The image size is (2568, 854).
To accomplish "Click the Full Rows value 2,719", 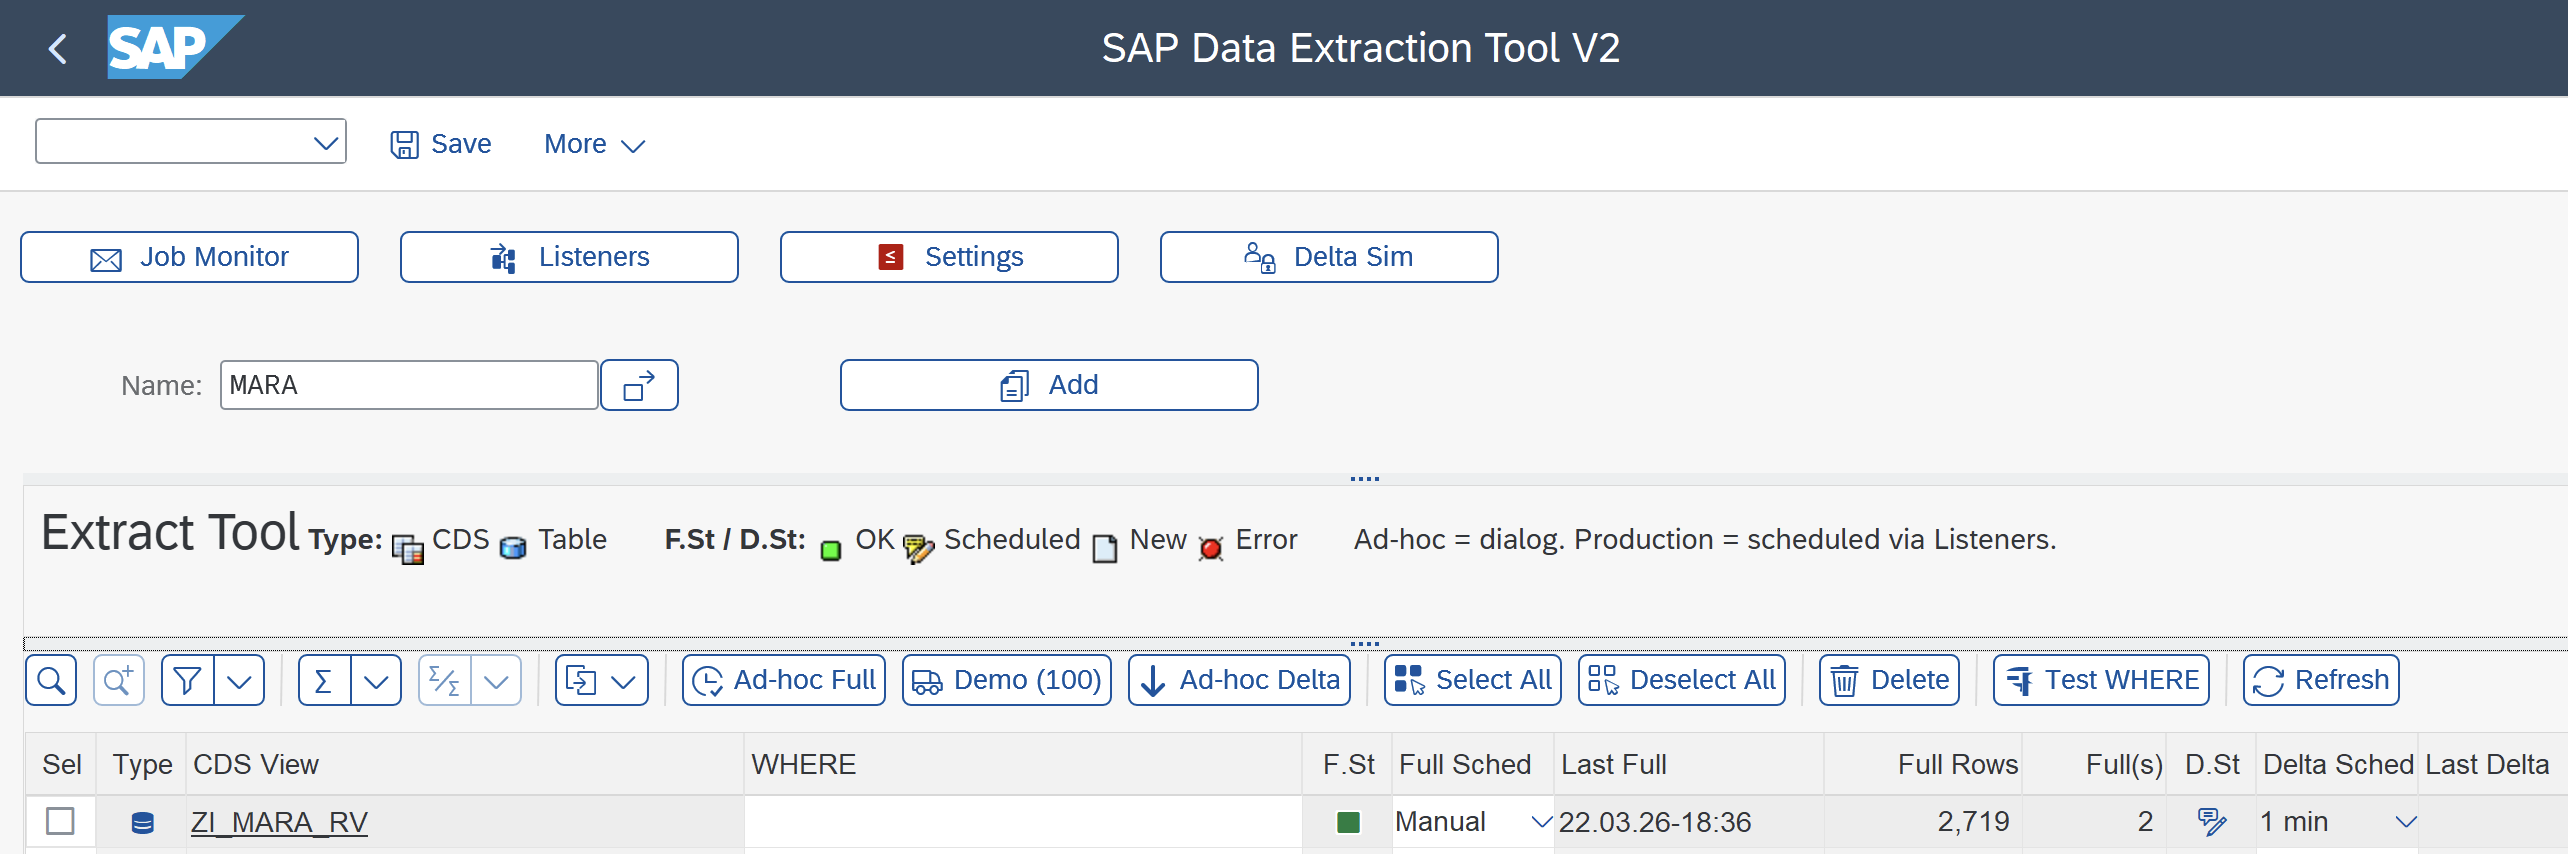I will 1973,822.
